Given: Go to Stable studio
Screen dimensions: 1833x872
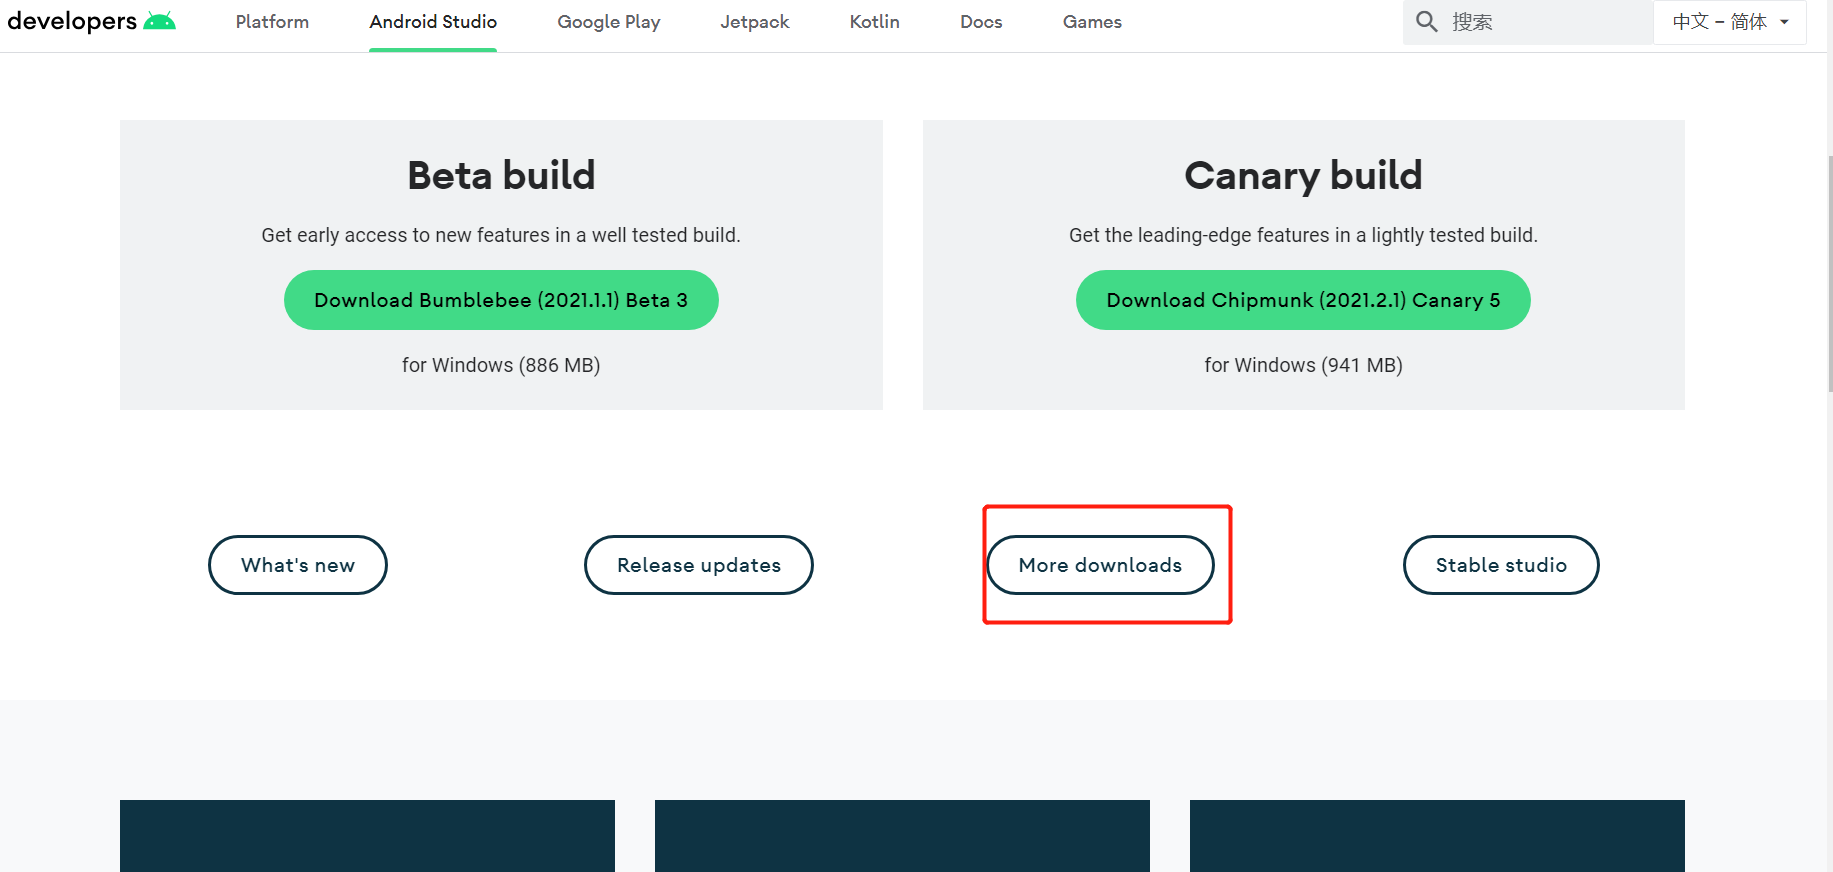Looking at the screenshot, I should pyautogui.click(x=1501, y=565).
